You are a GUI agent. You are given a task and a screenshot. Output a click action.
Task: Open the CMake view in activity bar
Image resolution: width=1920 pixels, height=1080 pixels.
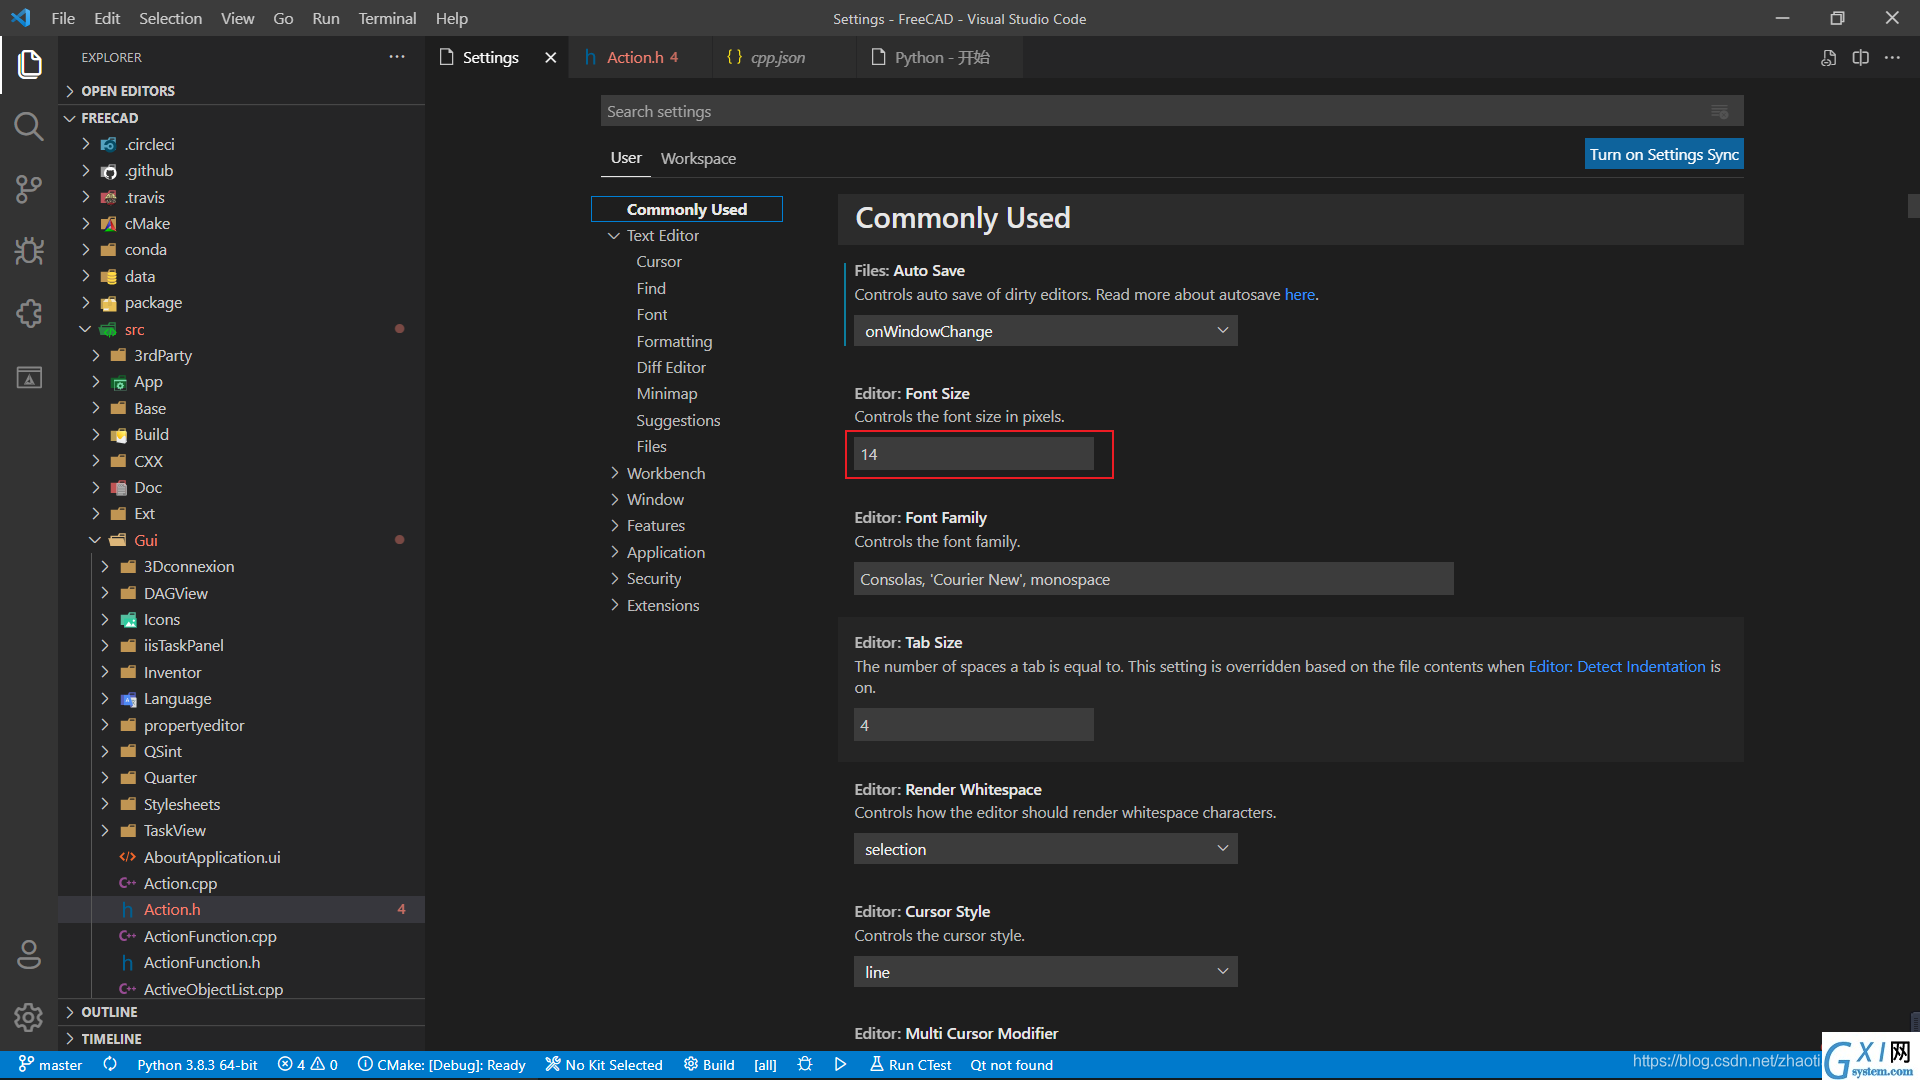(29, 377)
